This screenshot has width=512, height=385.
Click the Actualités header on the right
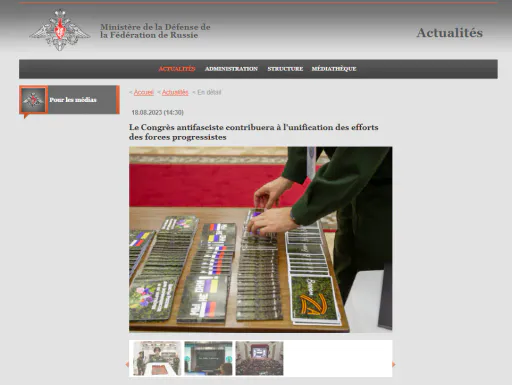pos(449,33)
